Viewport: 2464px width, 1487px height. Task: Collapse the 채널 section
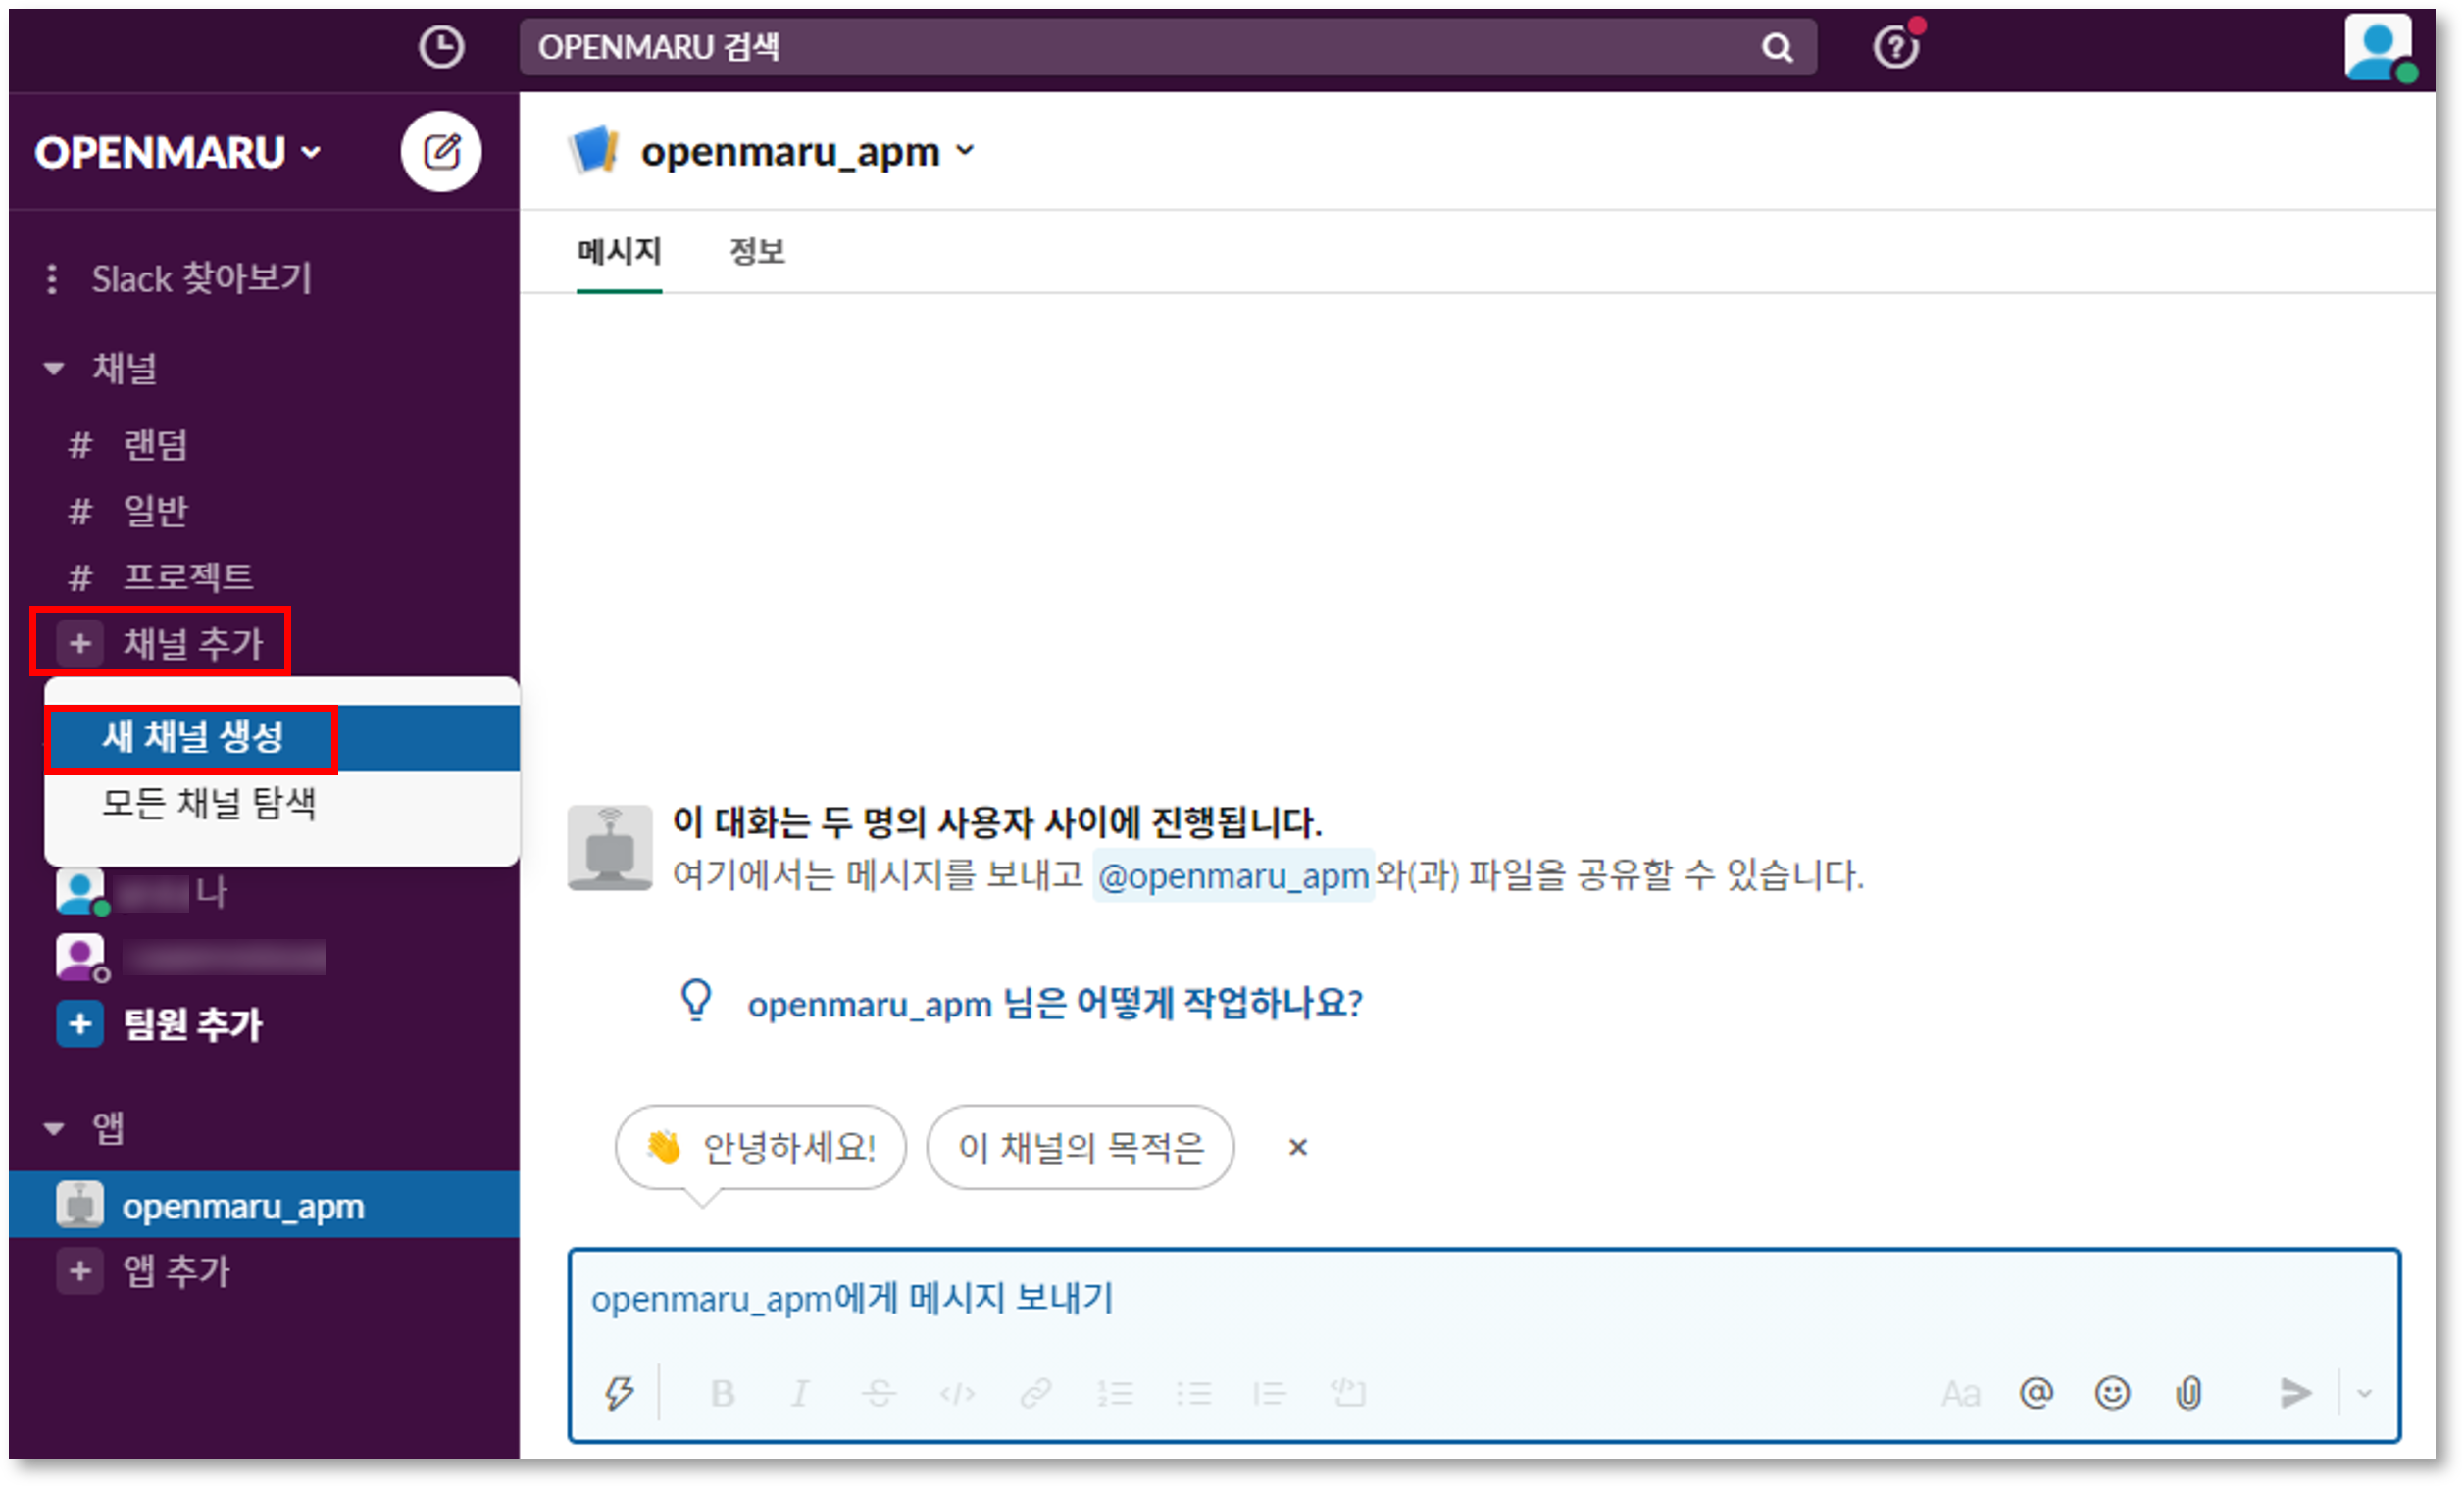click(x=54, y=368)
